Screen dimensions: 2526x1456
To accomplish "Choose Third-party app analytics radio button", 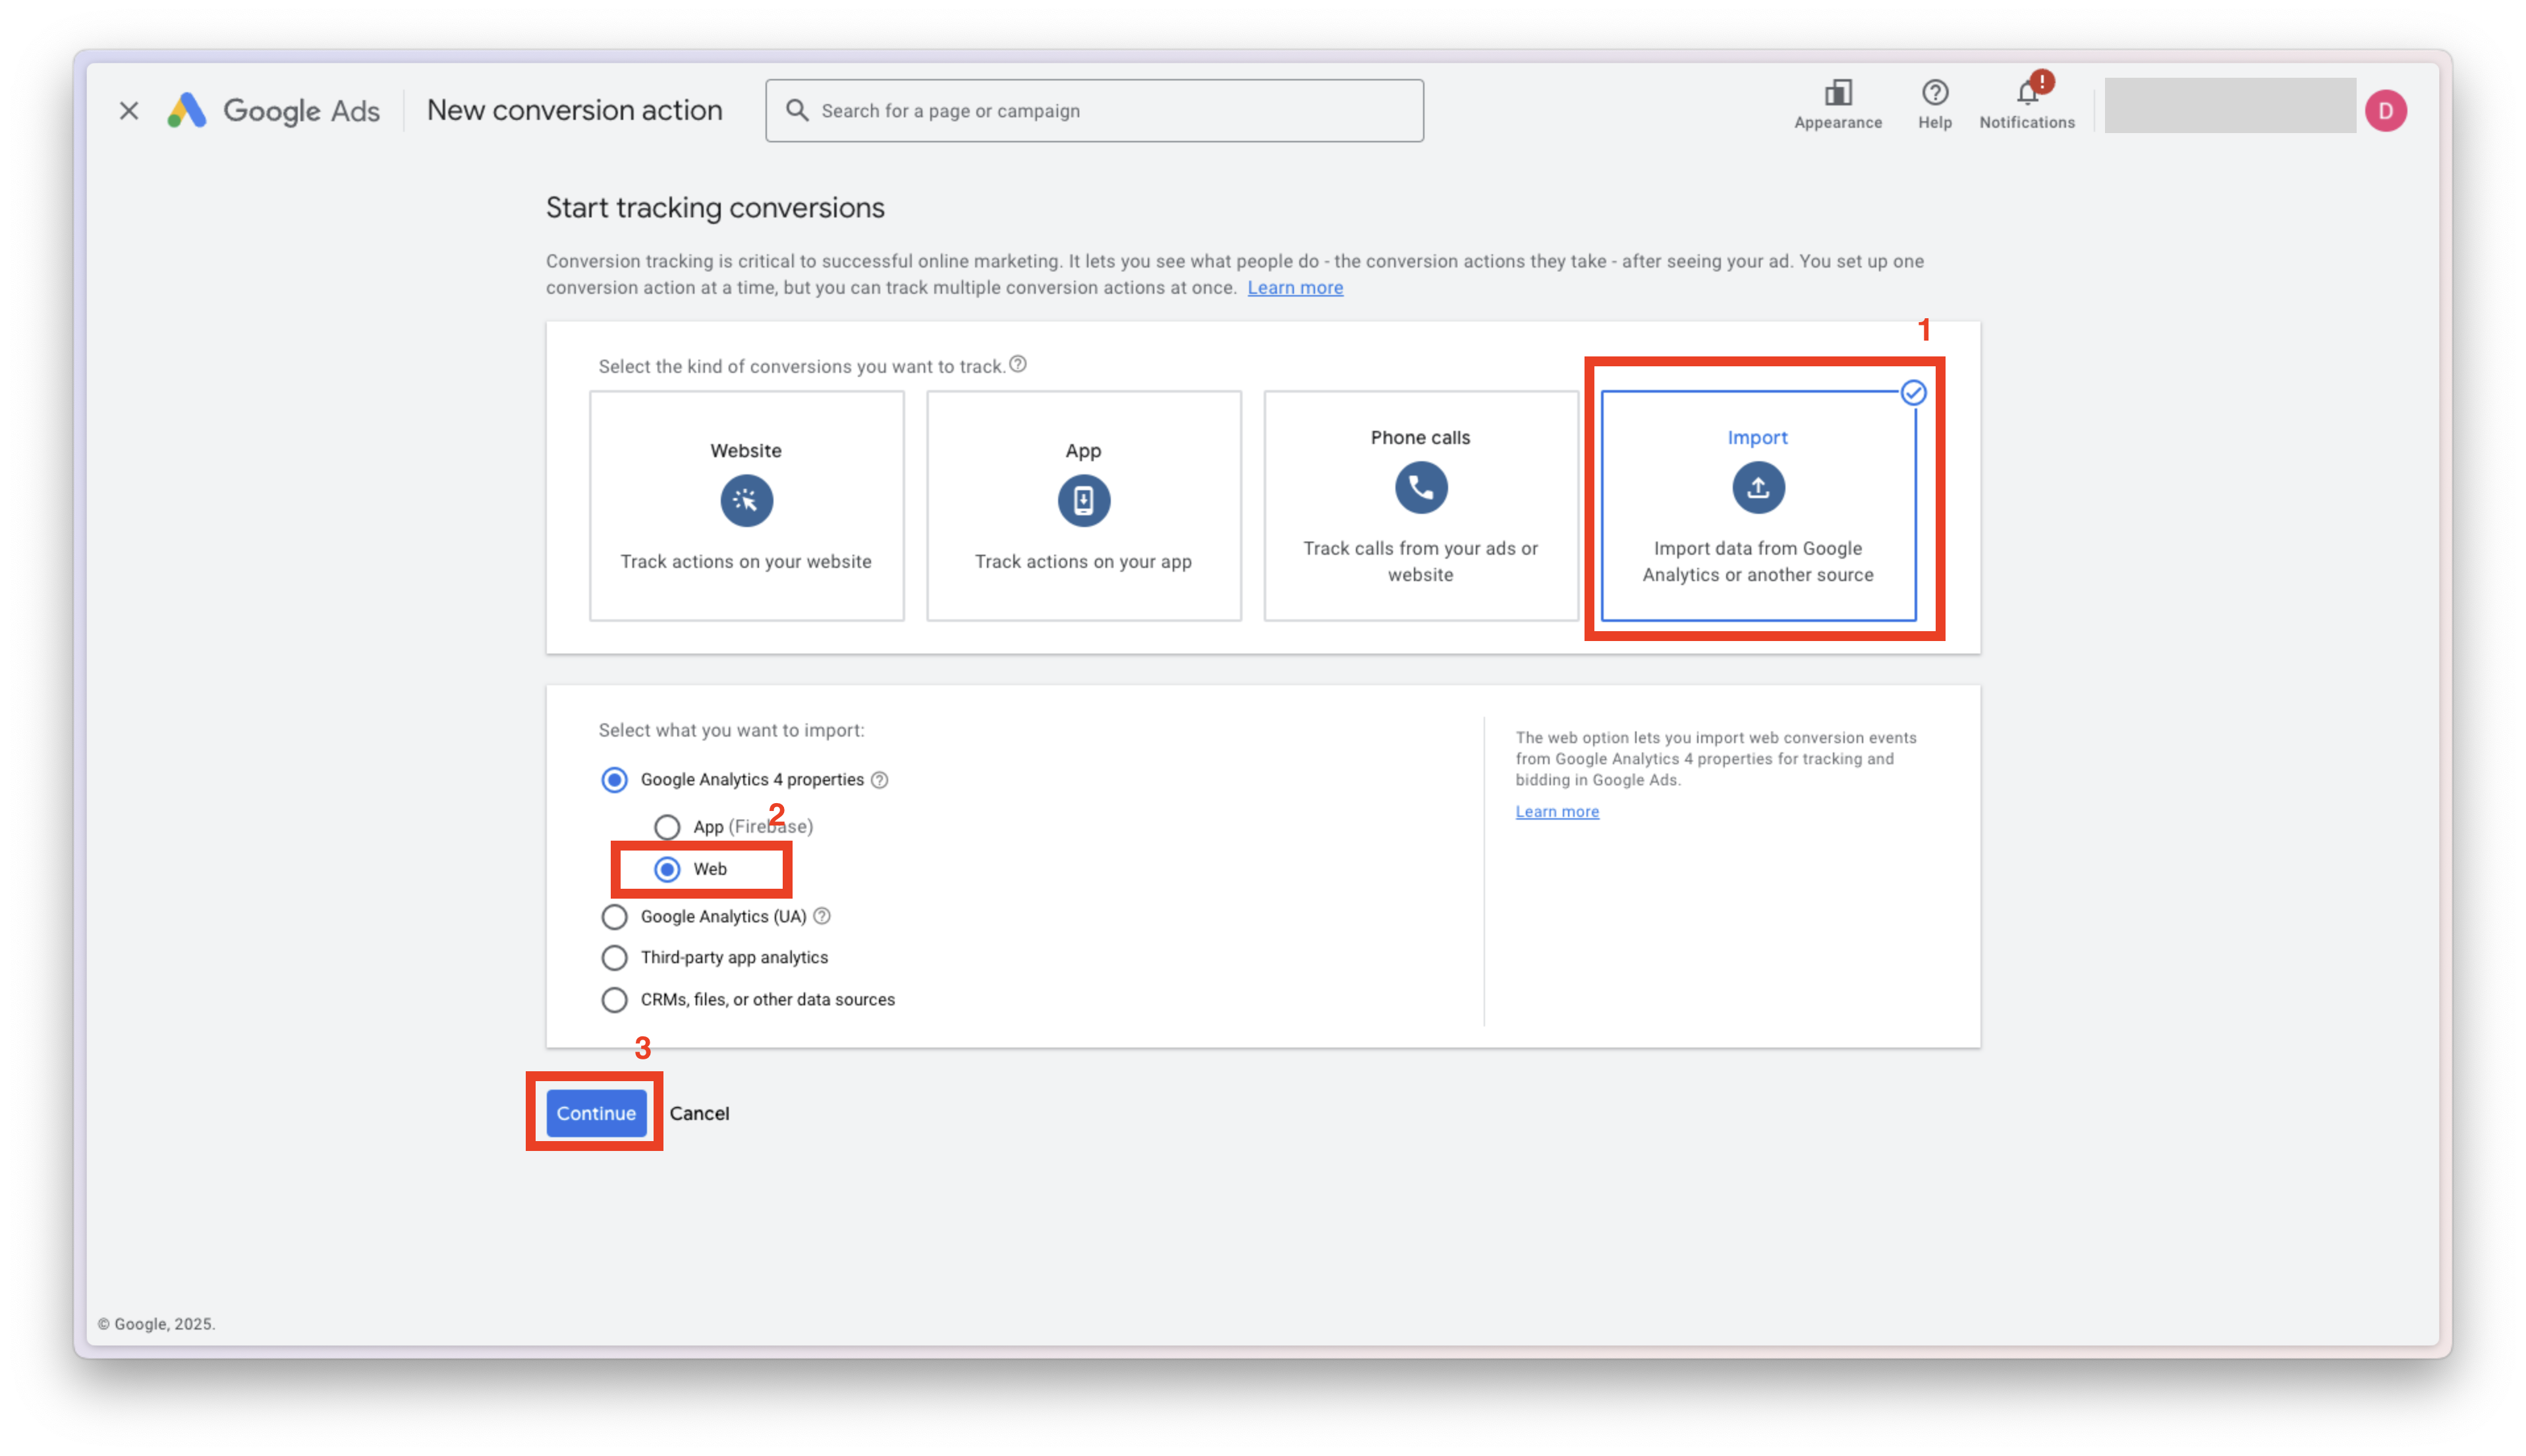I will pos(614,958).
